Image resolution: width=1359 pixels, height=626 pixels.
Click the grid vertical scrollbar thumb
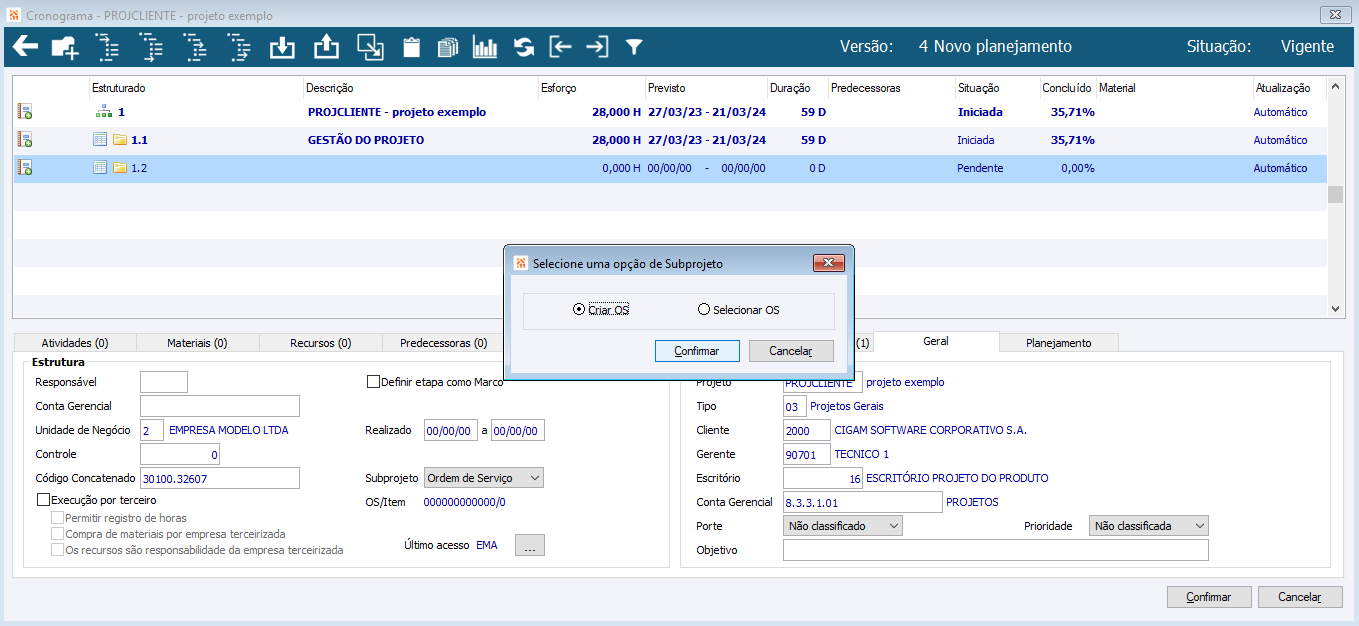(1336, 194)
